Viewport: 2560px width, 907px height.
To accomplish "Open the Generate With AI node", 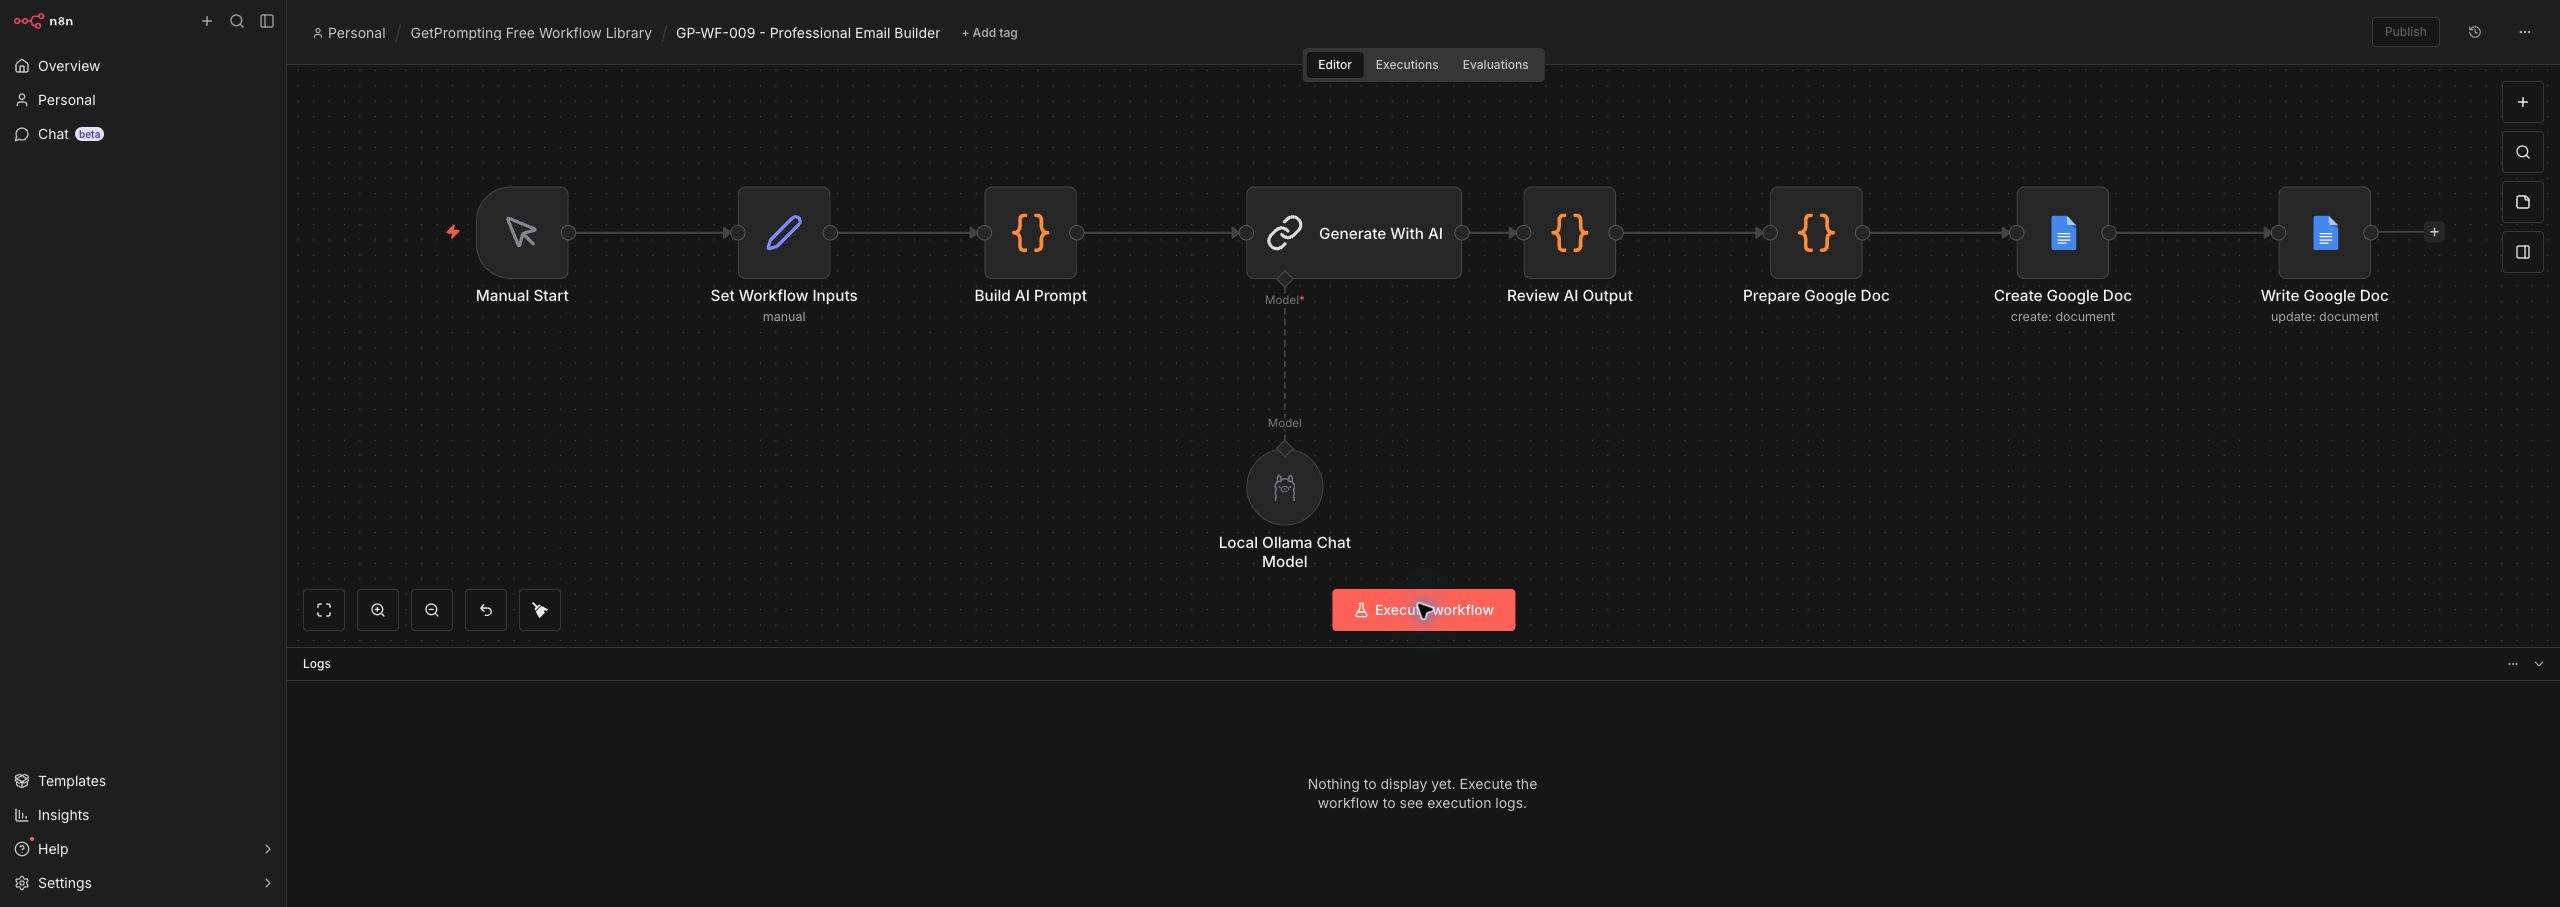I will pyautogui.click(x=1354, y=233).
